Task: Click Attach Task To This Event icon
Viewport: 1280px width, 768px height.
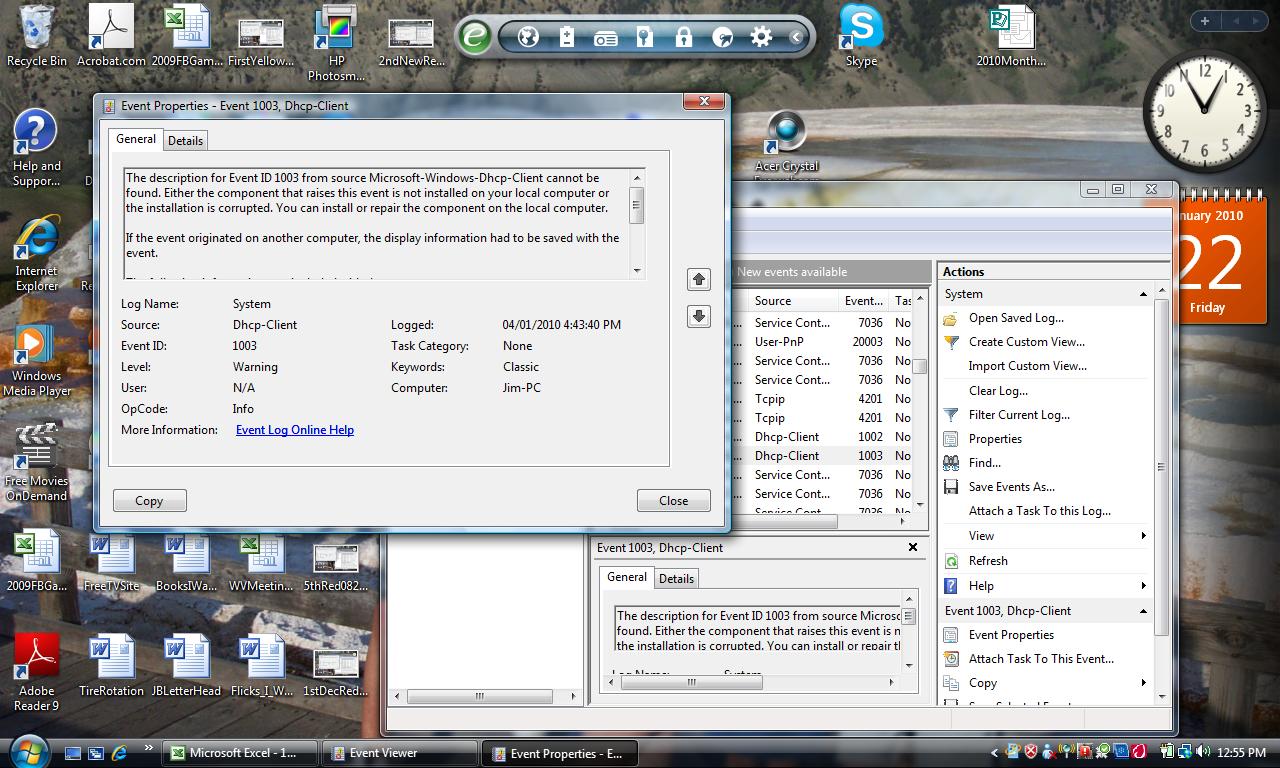Action: 951,659
